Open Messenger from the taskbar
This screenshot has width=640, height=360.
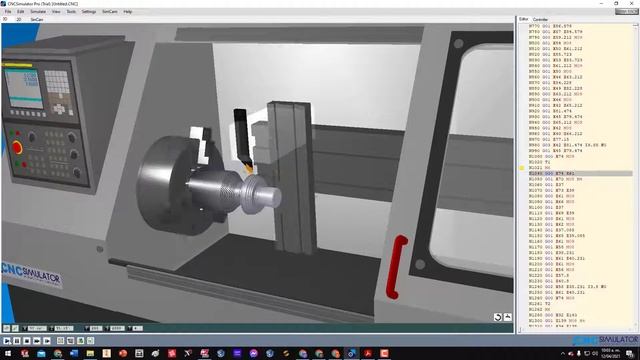[253, 353]
